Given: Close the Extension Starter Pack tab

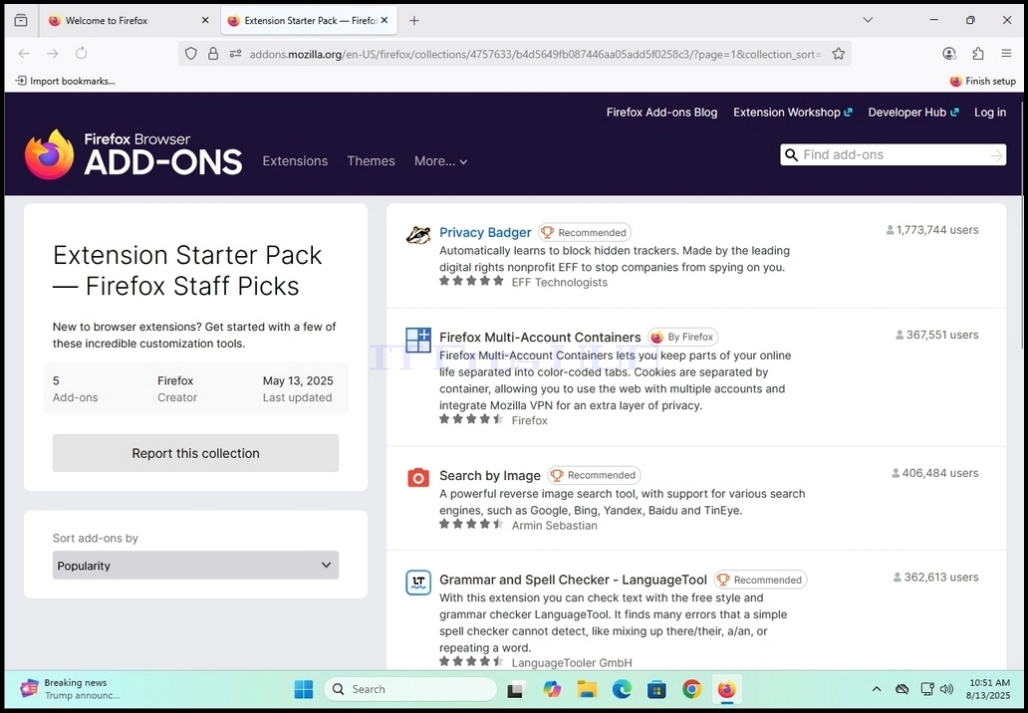Looking at the screenshot, I should pos(384,20).
